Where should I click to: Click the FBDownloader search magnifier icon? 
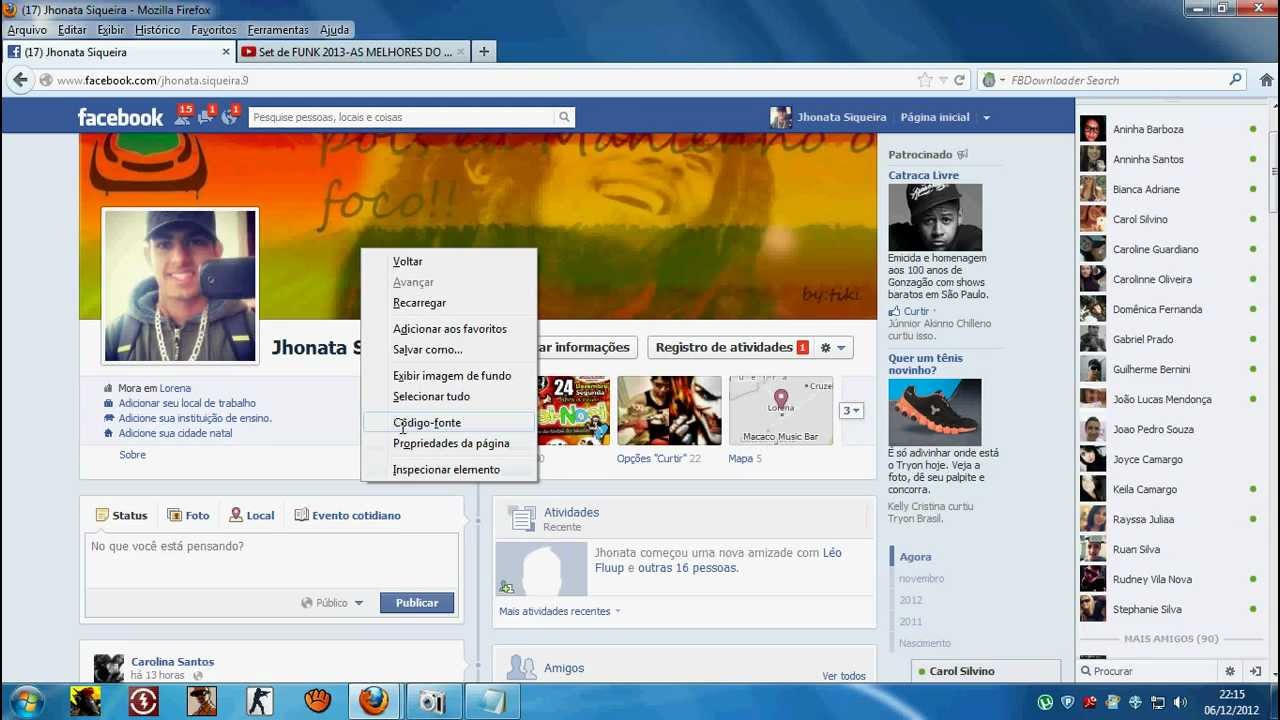(x=1235, y=80)
